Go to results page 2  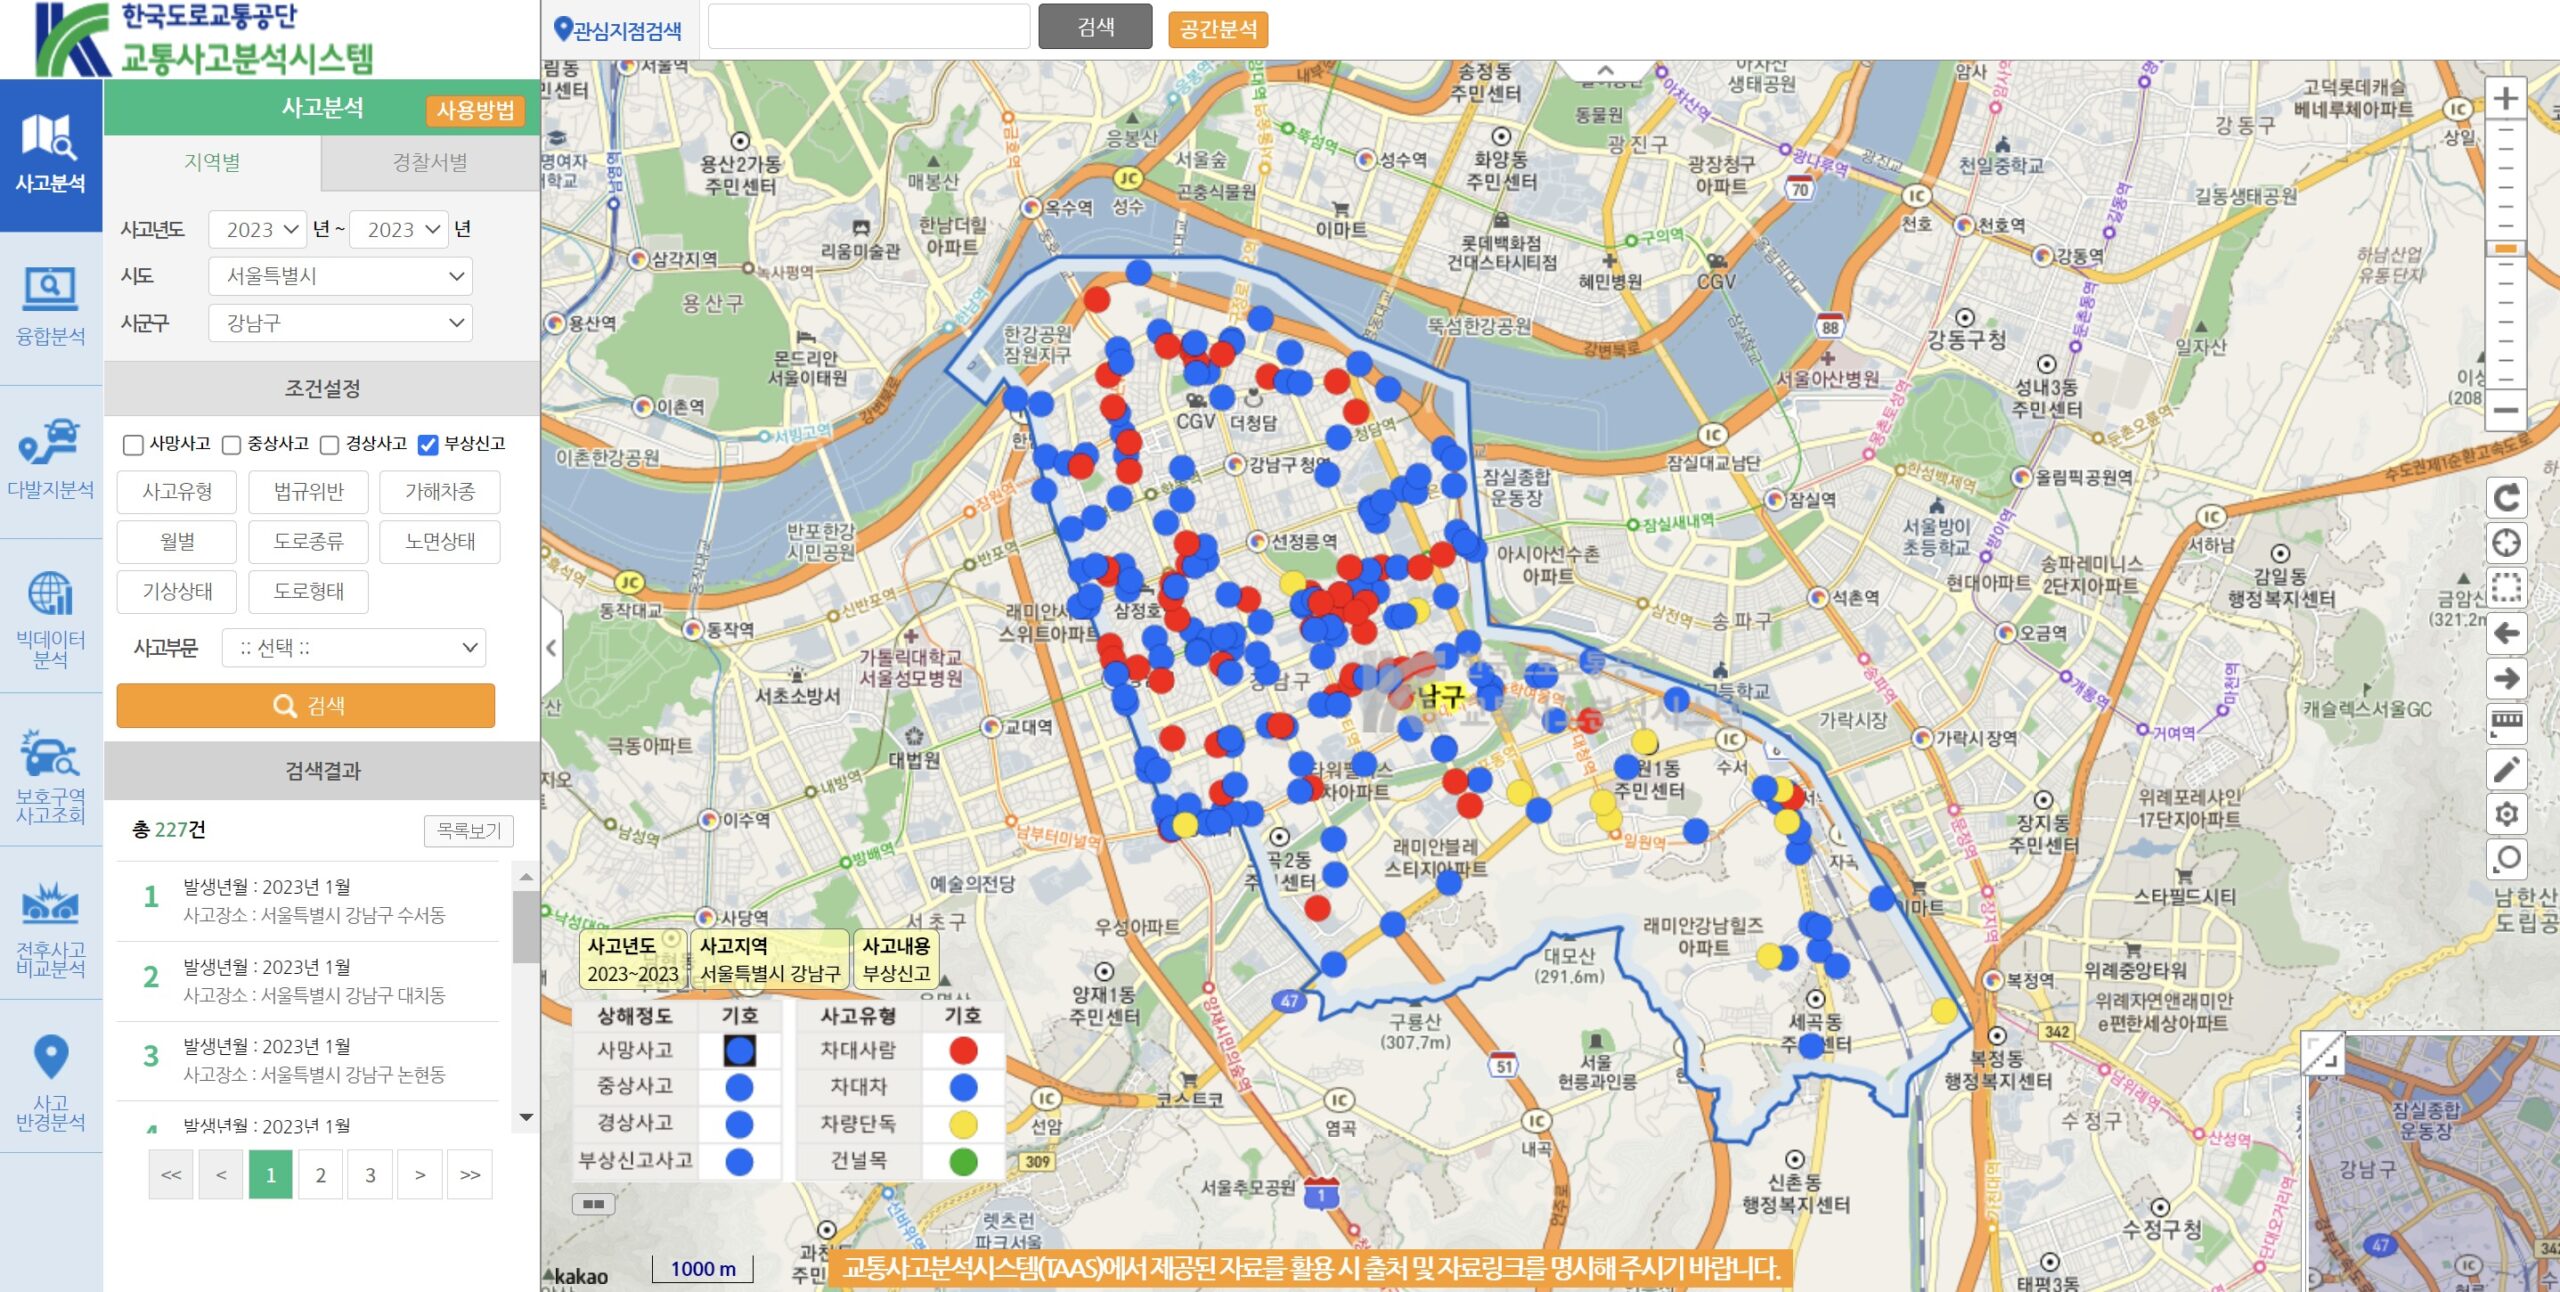(320, 1174)
